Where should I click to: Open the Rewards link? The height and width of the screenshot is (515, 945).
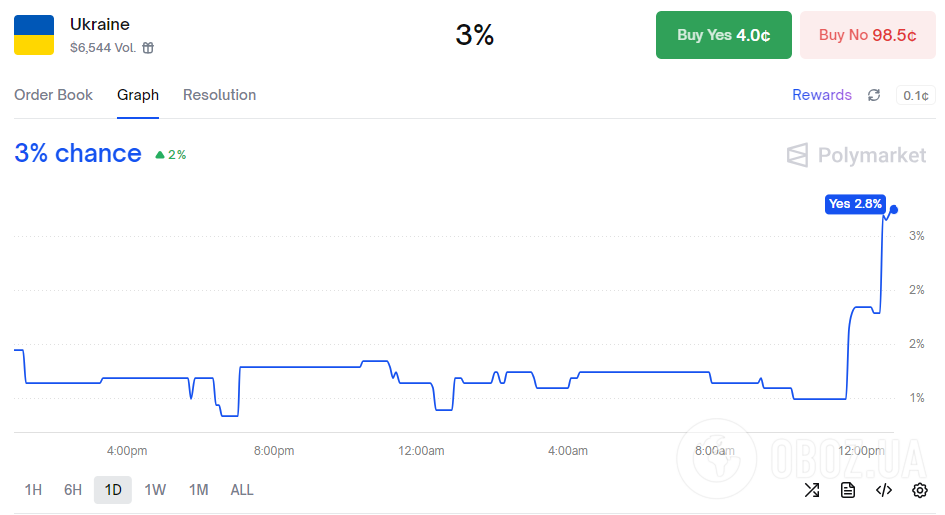pyautogui.click(x=821, y=95)
